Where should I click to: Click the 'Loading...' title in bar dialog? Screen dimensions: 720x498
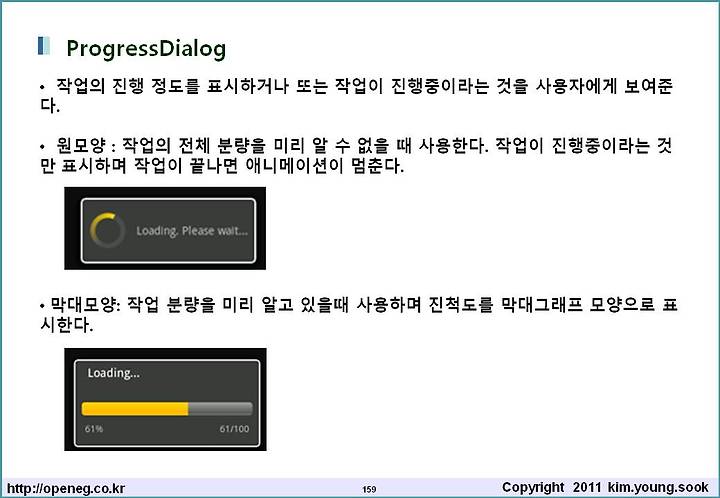click(x=113, y=373)
